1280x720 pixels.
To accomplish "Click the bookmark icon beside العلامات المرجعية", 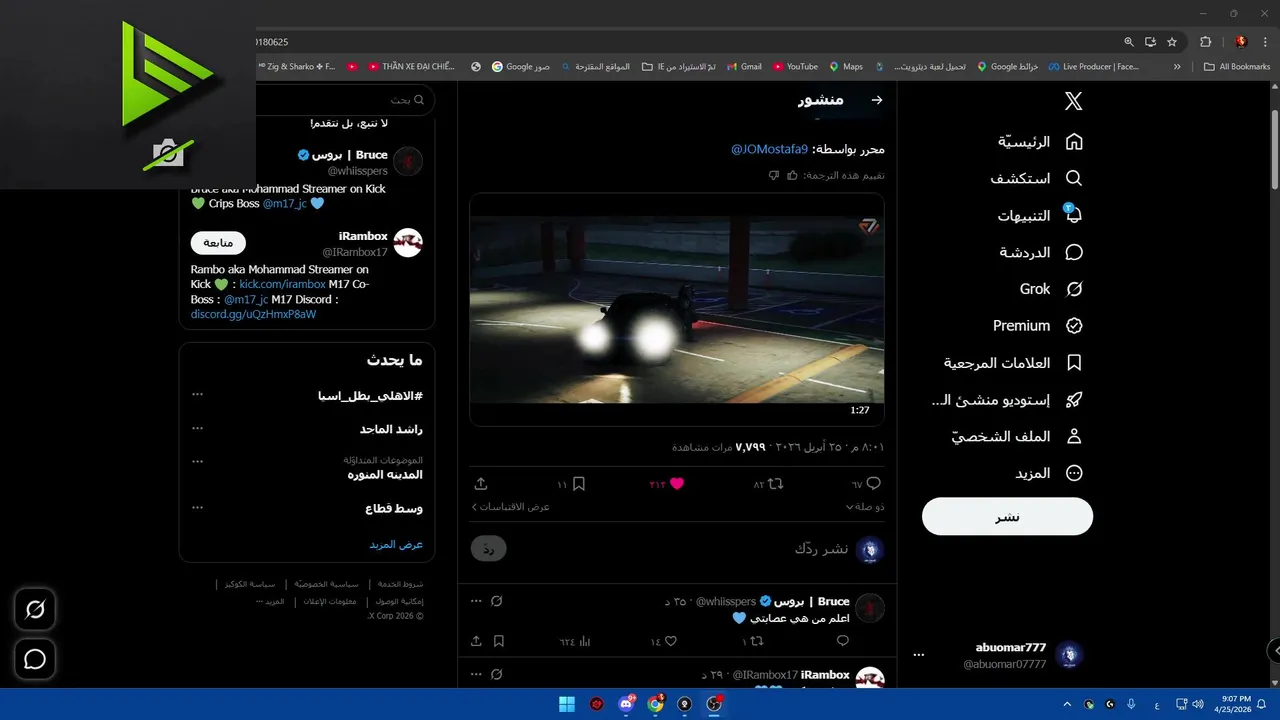I will [x=1074, y=363].
